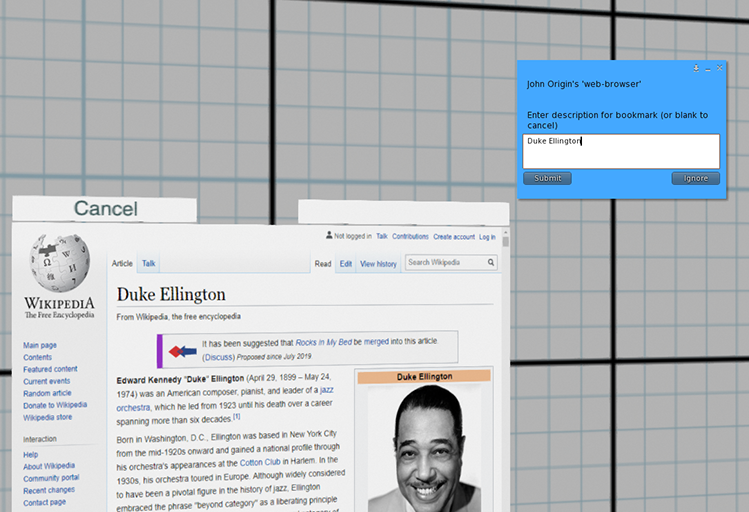
Task: Minimize the bookmark dialog
Action: click(x=707, y=68)
